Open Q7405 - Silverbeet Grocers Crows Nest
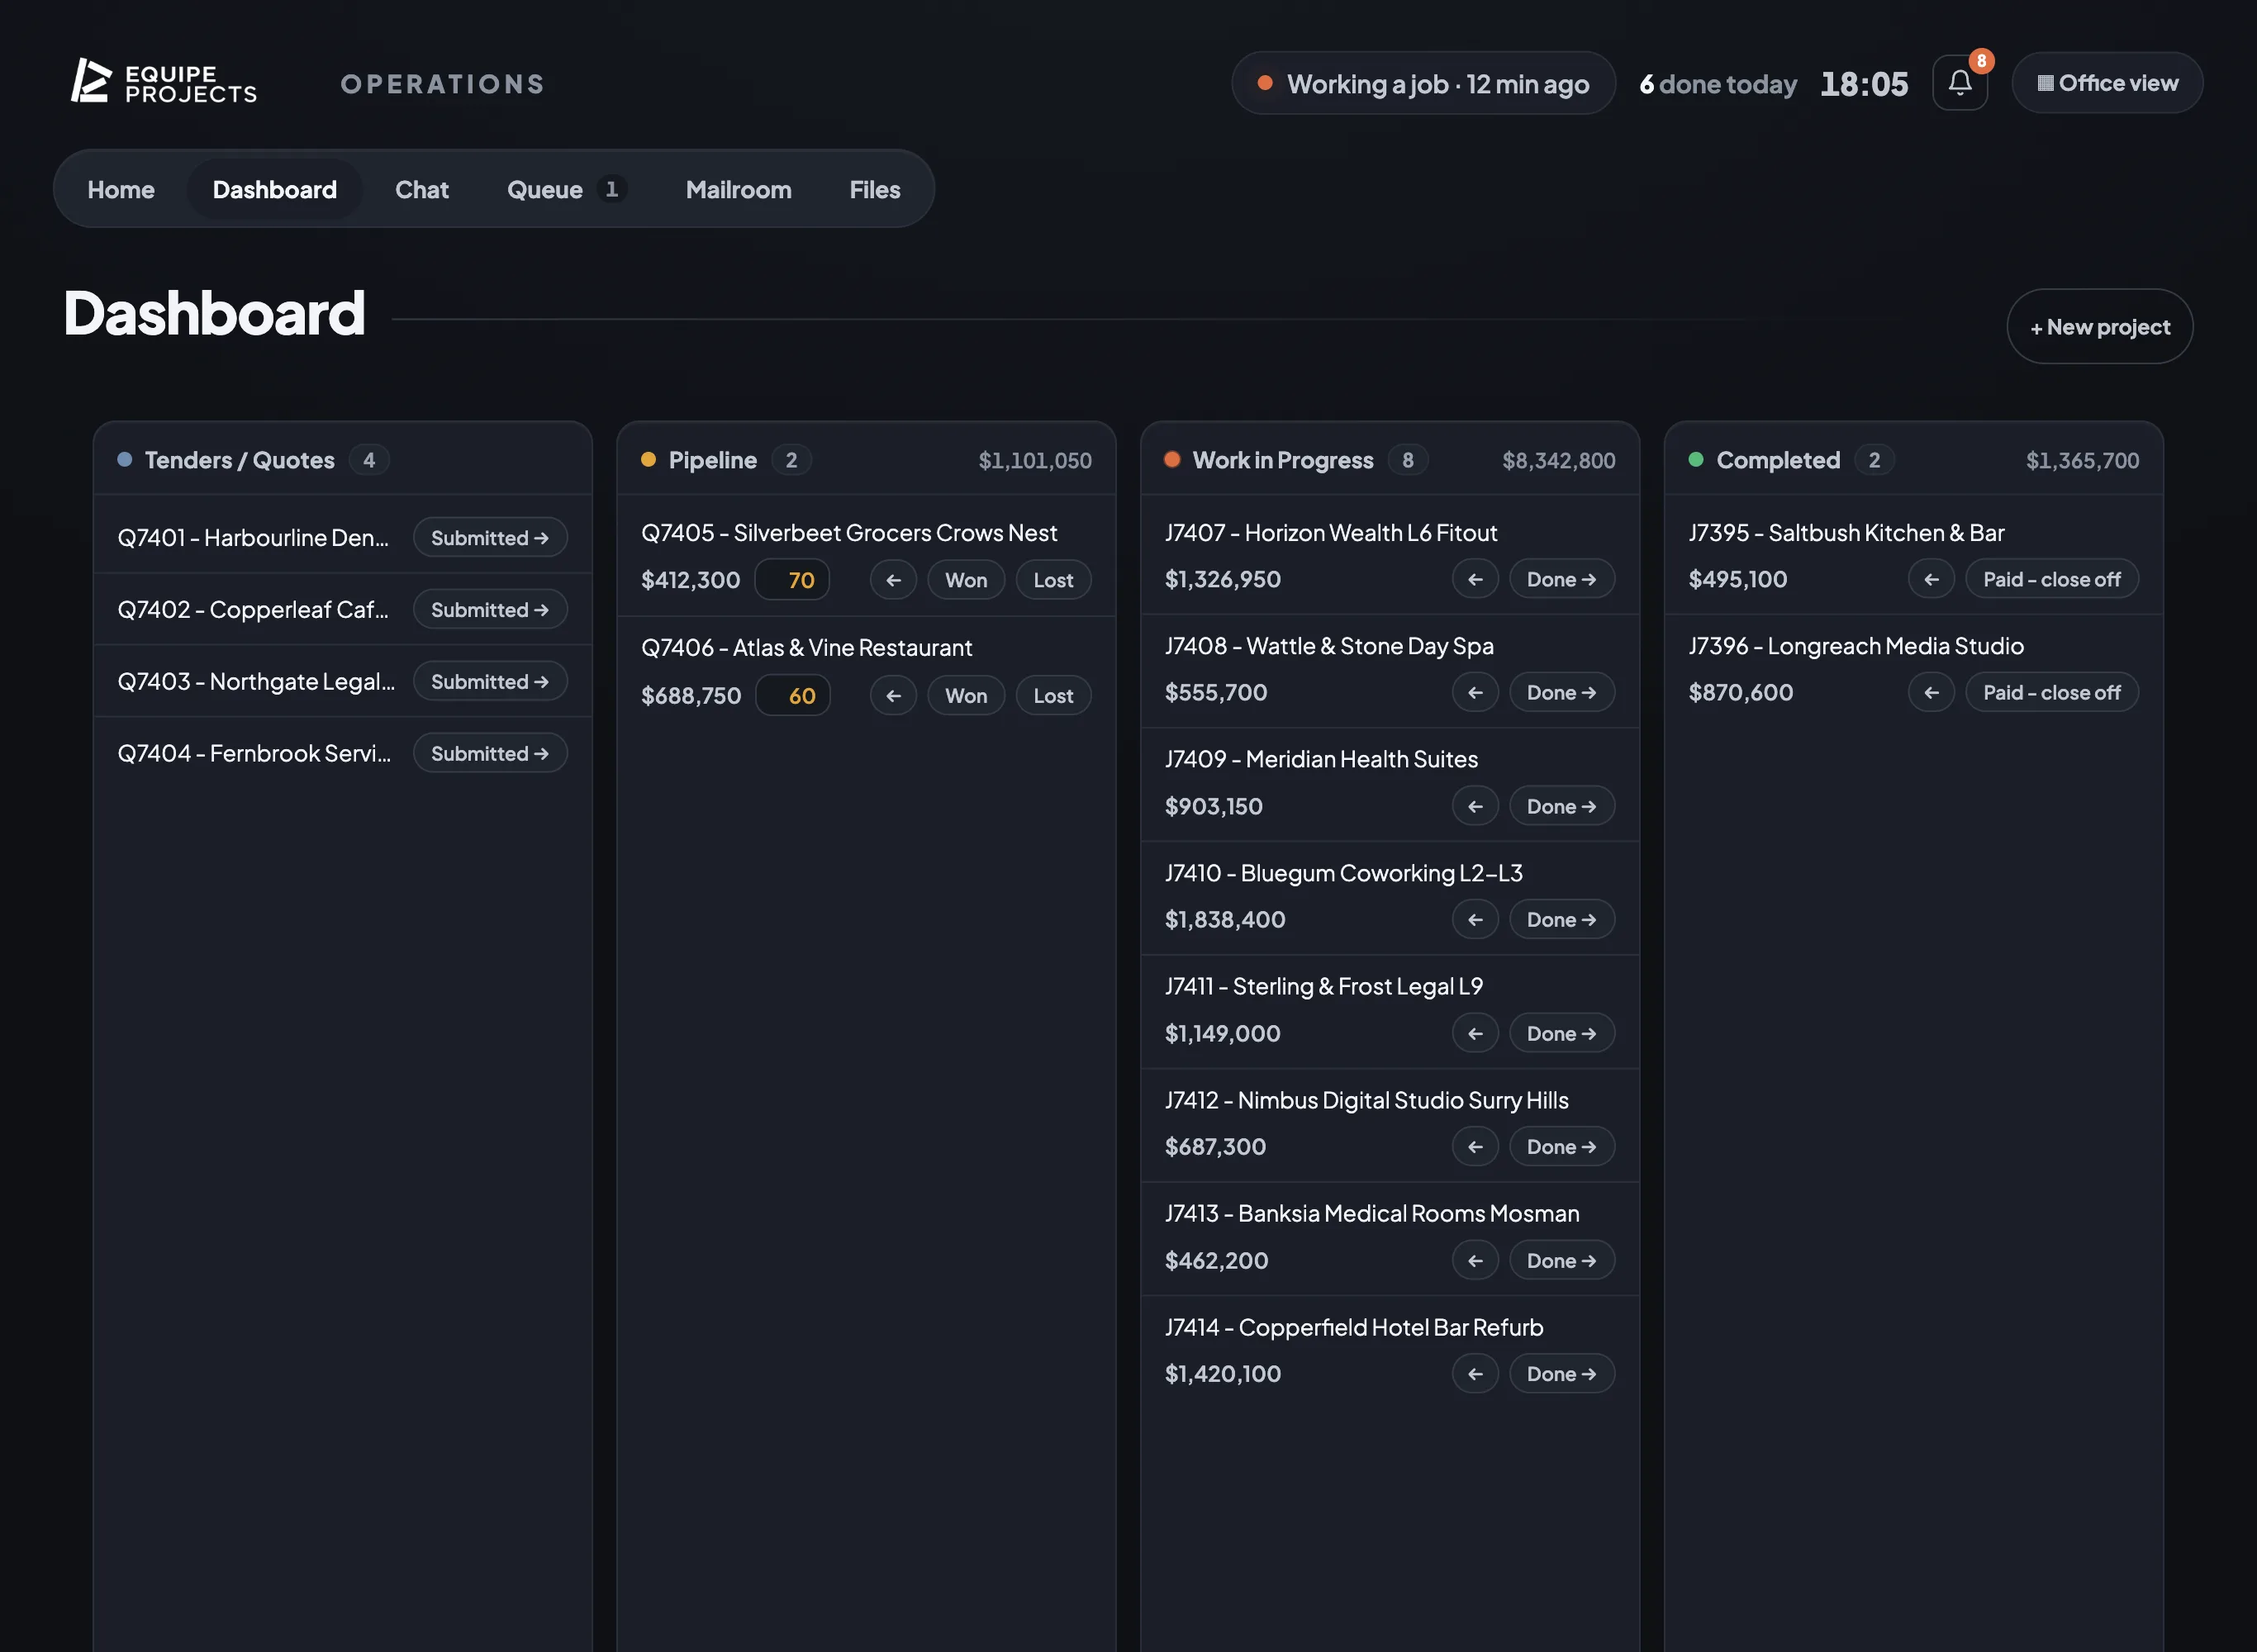Viewport: 2257px width, 1652px height. (x=849, y=532)
